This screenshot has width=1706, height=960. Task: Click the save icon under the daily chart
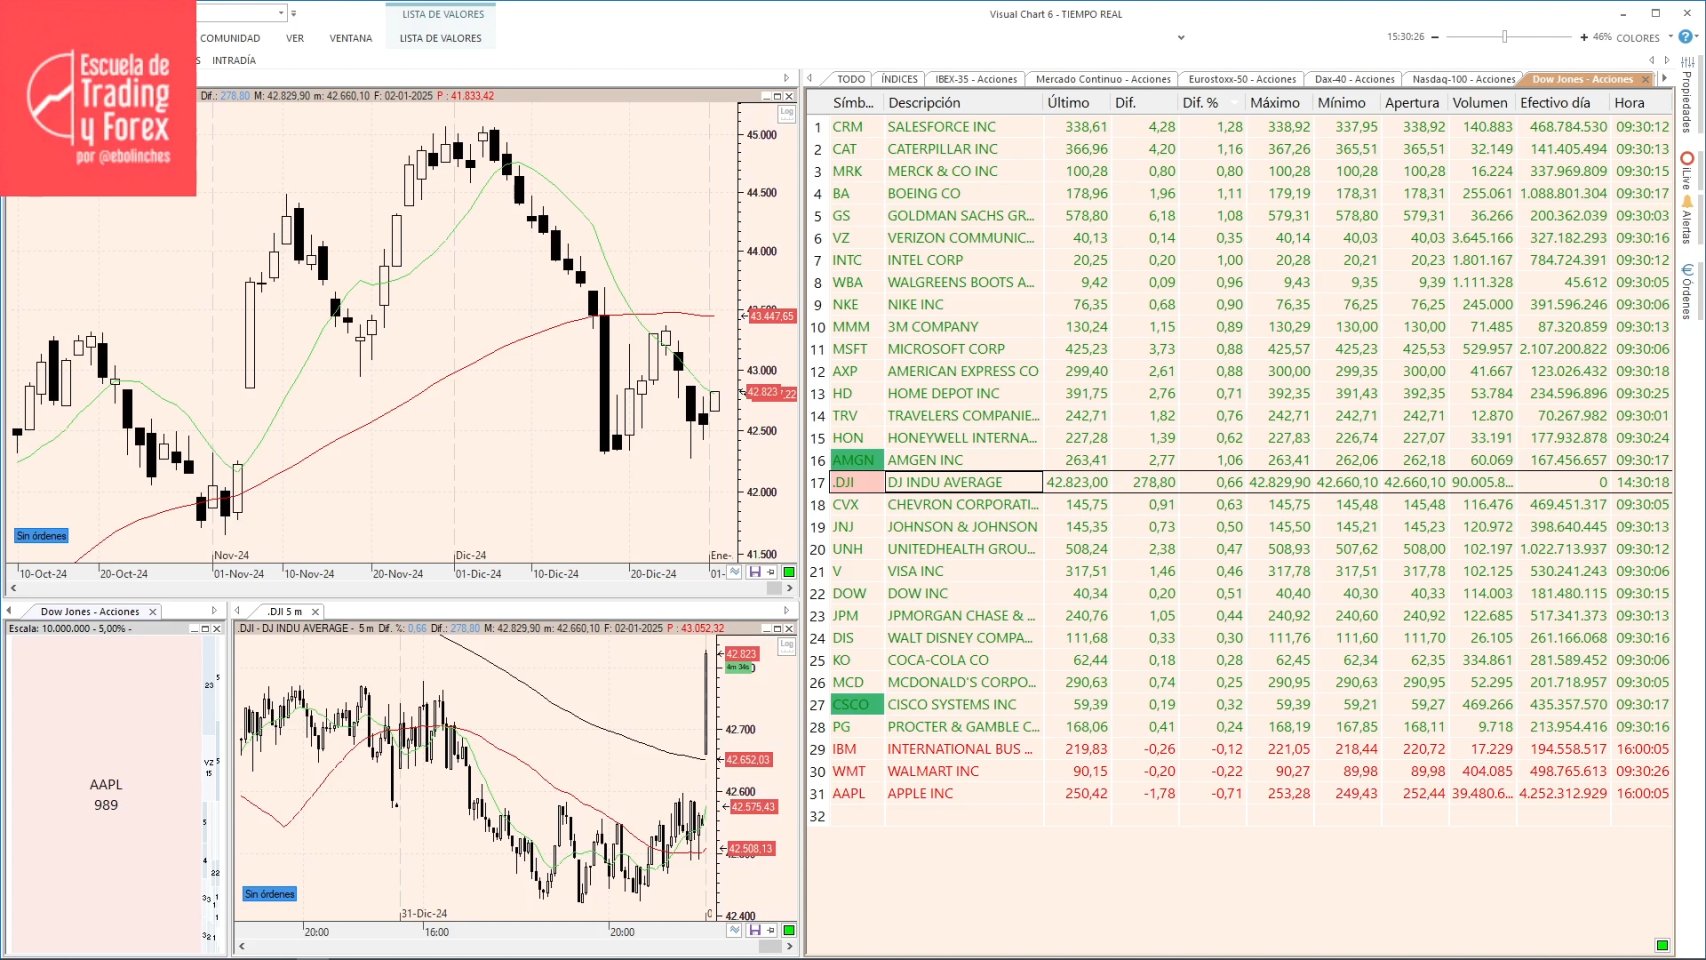755,572
